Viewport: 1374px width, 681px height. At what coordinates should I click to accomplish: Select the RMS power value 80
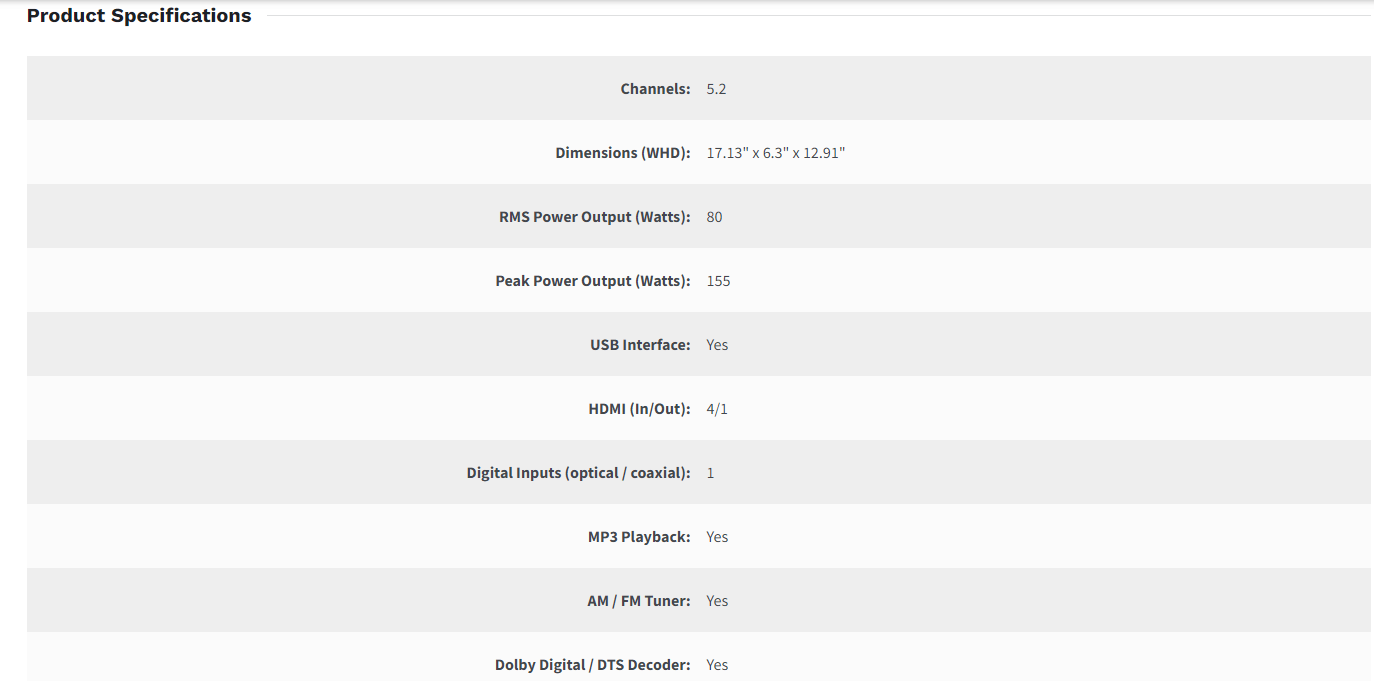click(714, 217)
